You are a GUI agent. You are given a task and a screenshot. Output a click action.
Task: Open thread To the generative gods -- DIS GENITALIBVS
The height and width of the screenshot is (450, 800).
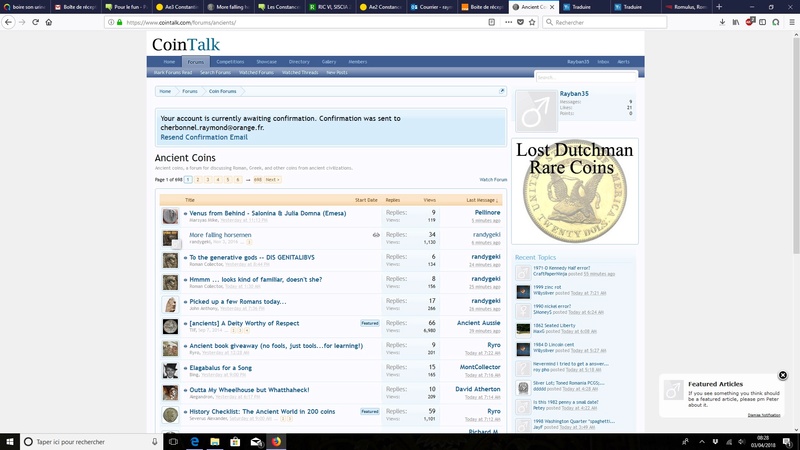[x=252, y=258]
